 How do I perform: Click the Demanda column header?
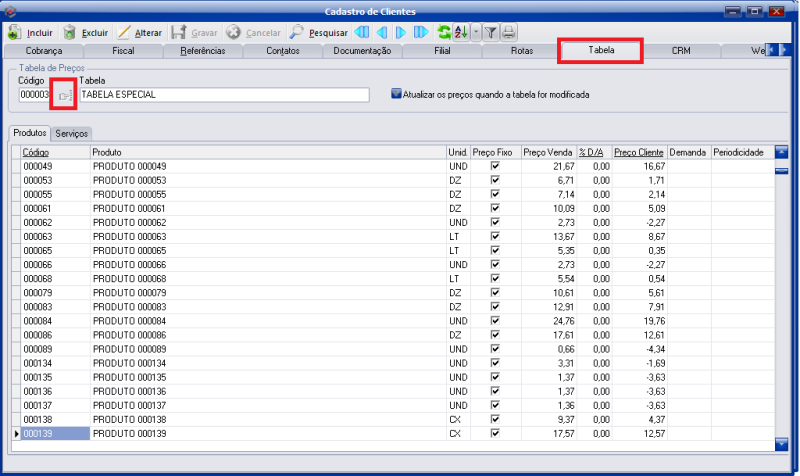tap(689, 153)
